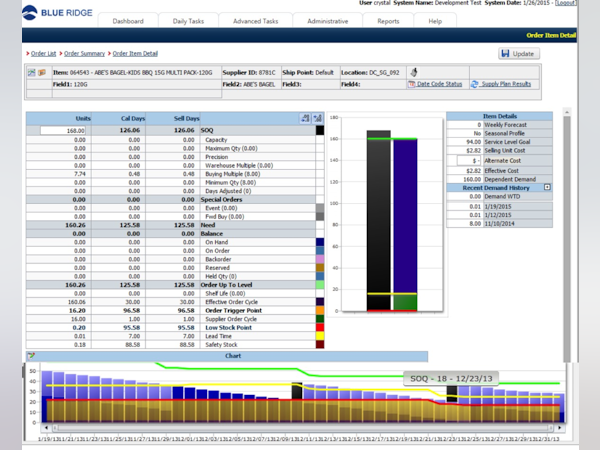Image resolution: width=600 pixels, height=450 pixels.
Task: Click the orange item box icon
Action: [42, 72]
